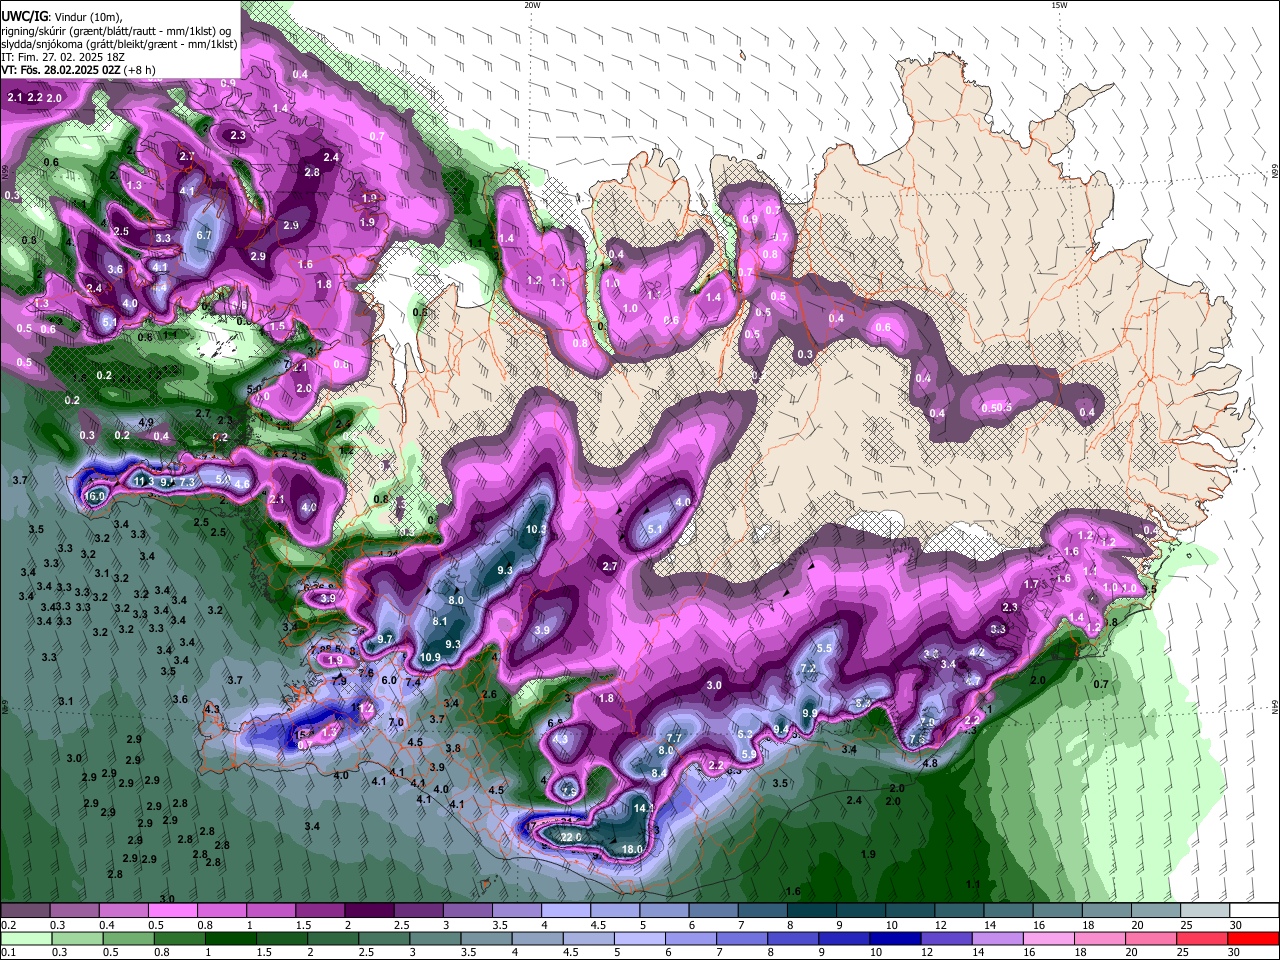Click the '10.9' precipitation value on the map

[x=430, y=657]
